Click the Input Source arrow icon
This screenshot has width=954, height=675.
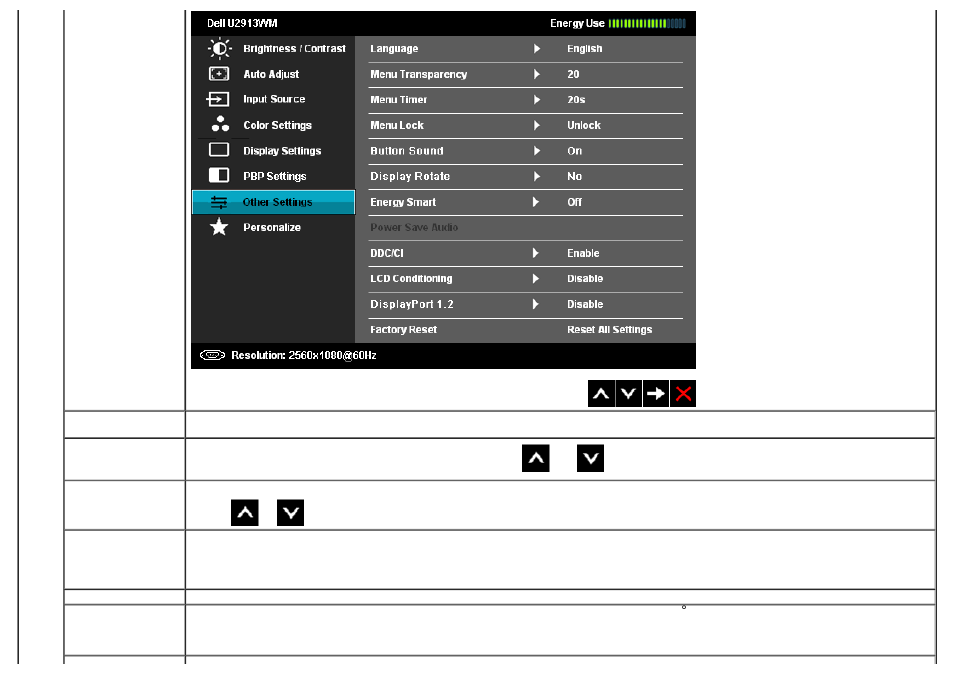coord(218,99)
